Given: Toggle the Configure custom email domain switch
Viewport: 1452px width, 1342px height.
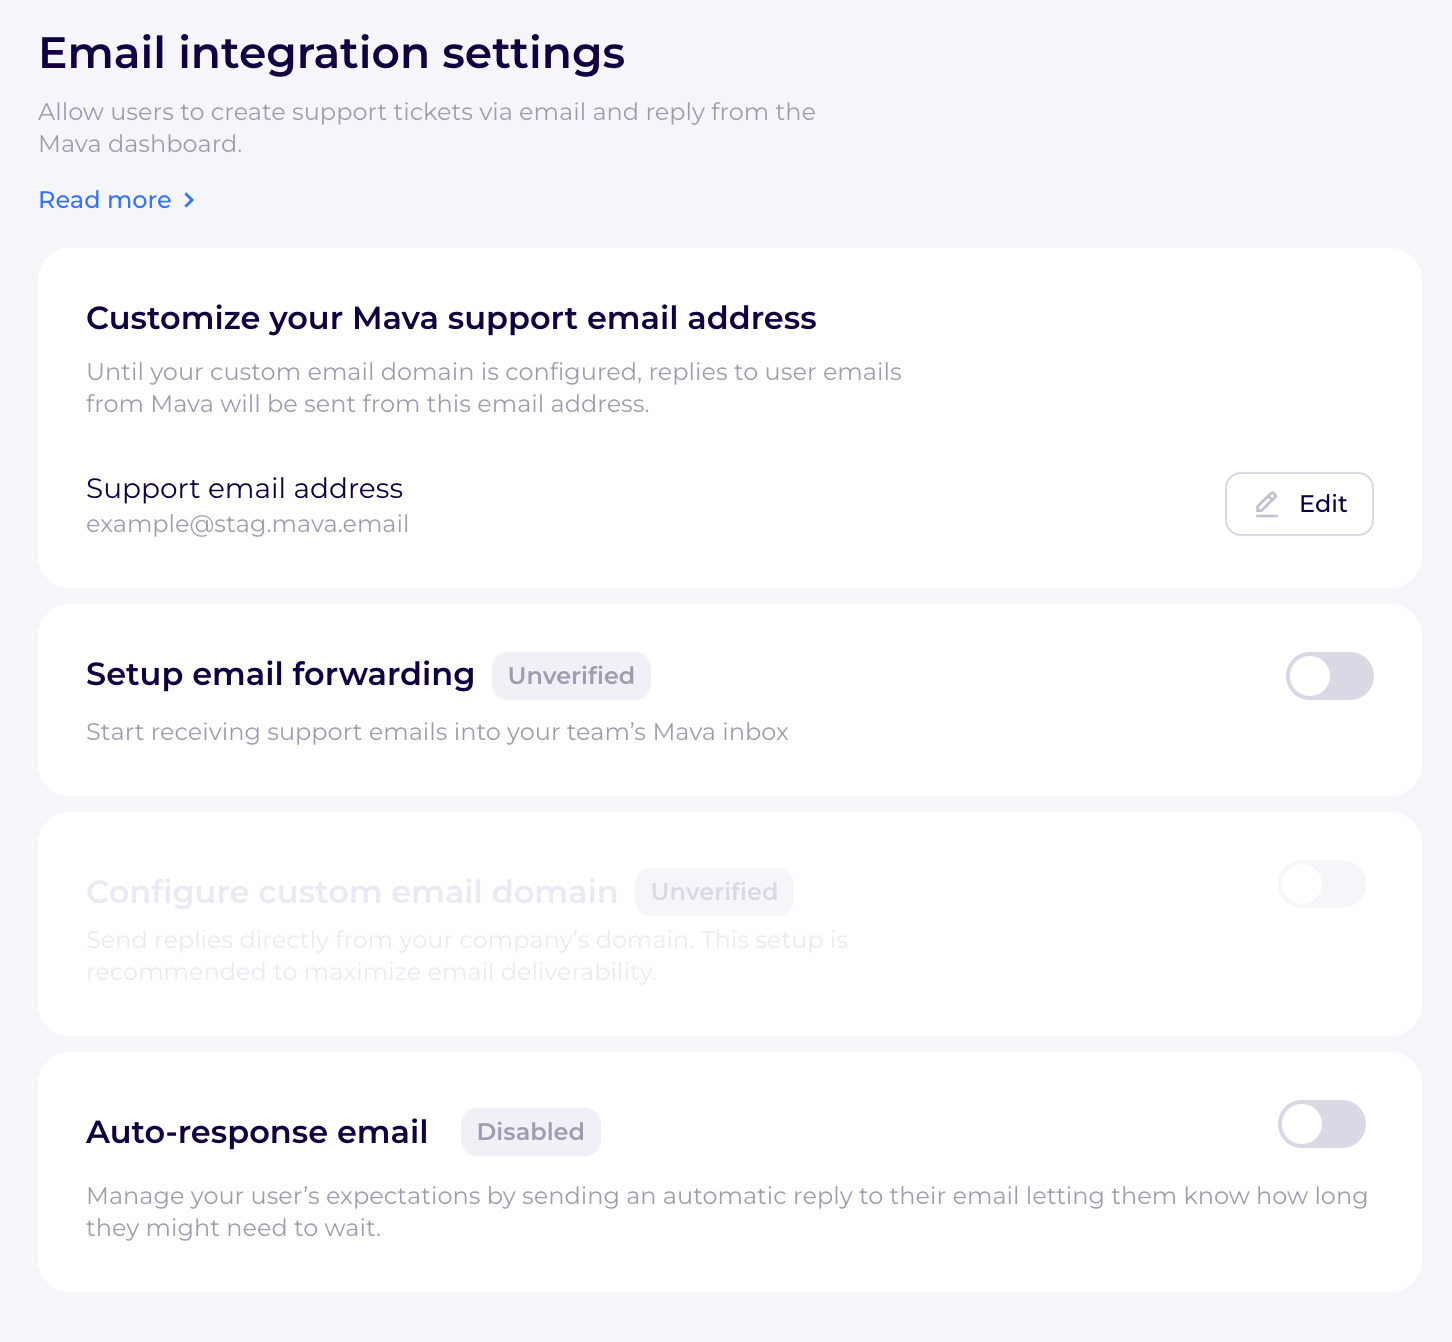Looking at the screenshot, I should point(1321,884).
